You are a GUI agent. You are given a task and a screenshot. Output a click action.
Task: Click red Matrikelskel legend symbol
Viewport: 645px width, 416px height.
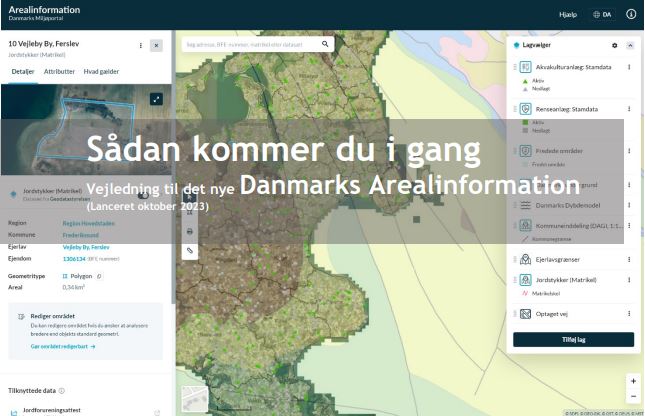click(525, 293)
